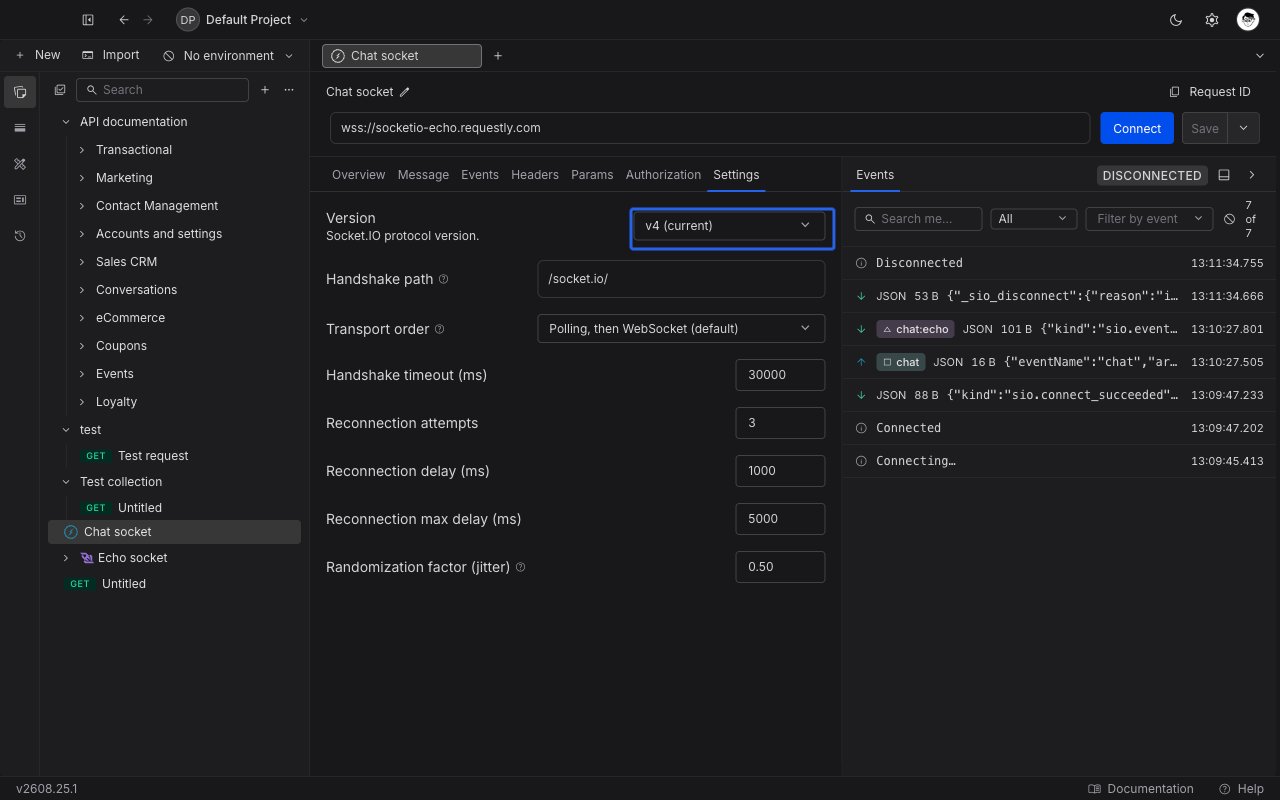Open the Version v4 (current) dropdown

pyautogui.click(x=728, y=226)
